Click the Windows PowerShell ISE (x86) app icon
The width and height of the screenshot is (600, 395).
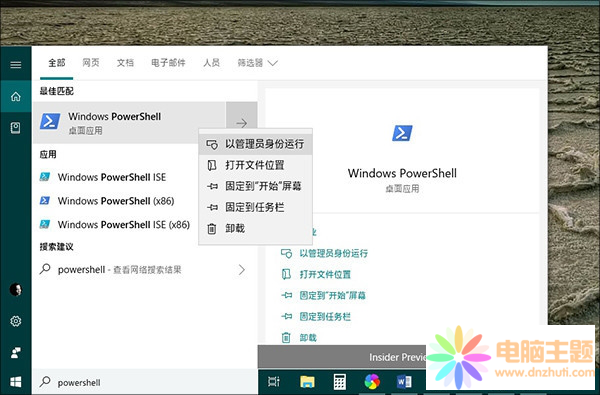tap(45, 224)
